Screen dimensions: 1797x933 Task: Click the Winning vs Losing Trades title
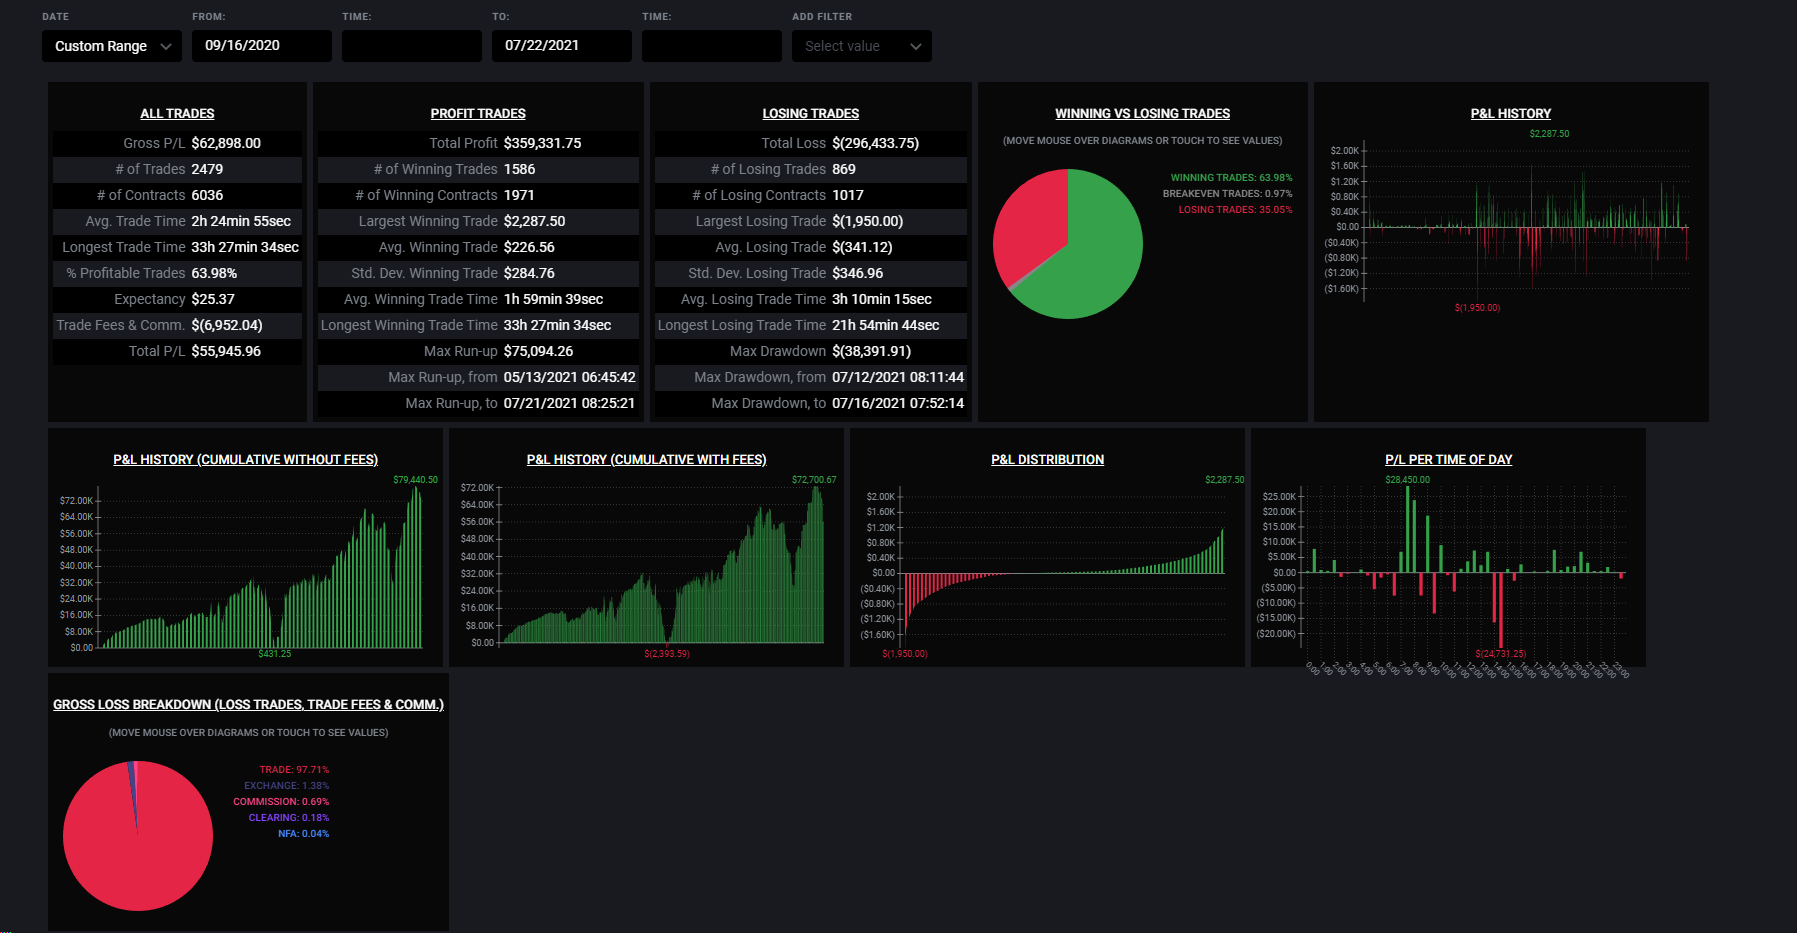point(1143,114)
